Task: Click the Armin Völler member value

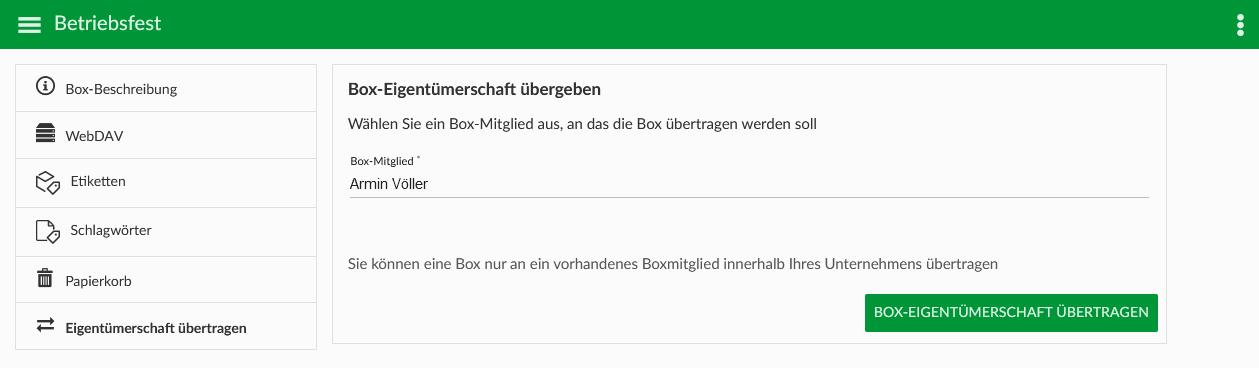Action: click(x=389, y=184)
